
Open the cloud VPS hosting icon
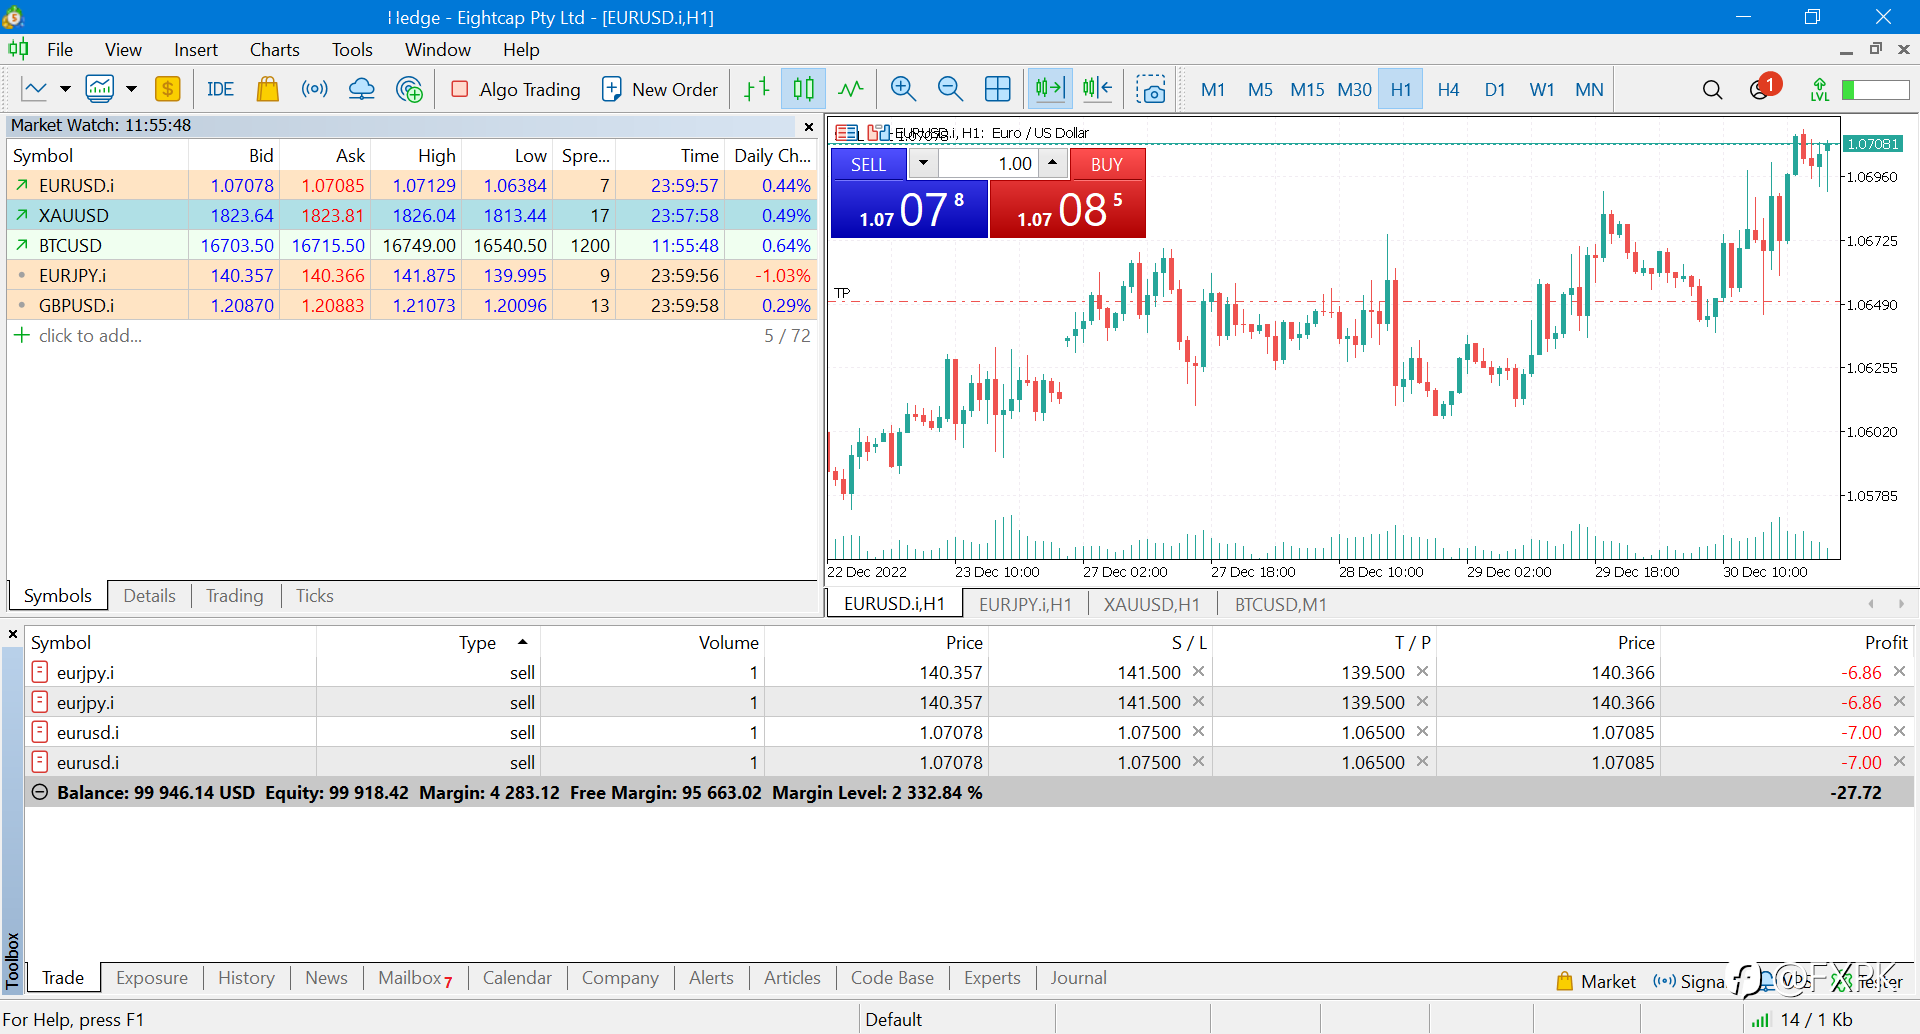pos(362,89)
